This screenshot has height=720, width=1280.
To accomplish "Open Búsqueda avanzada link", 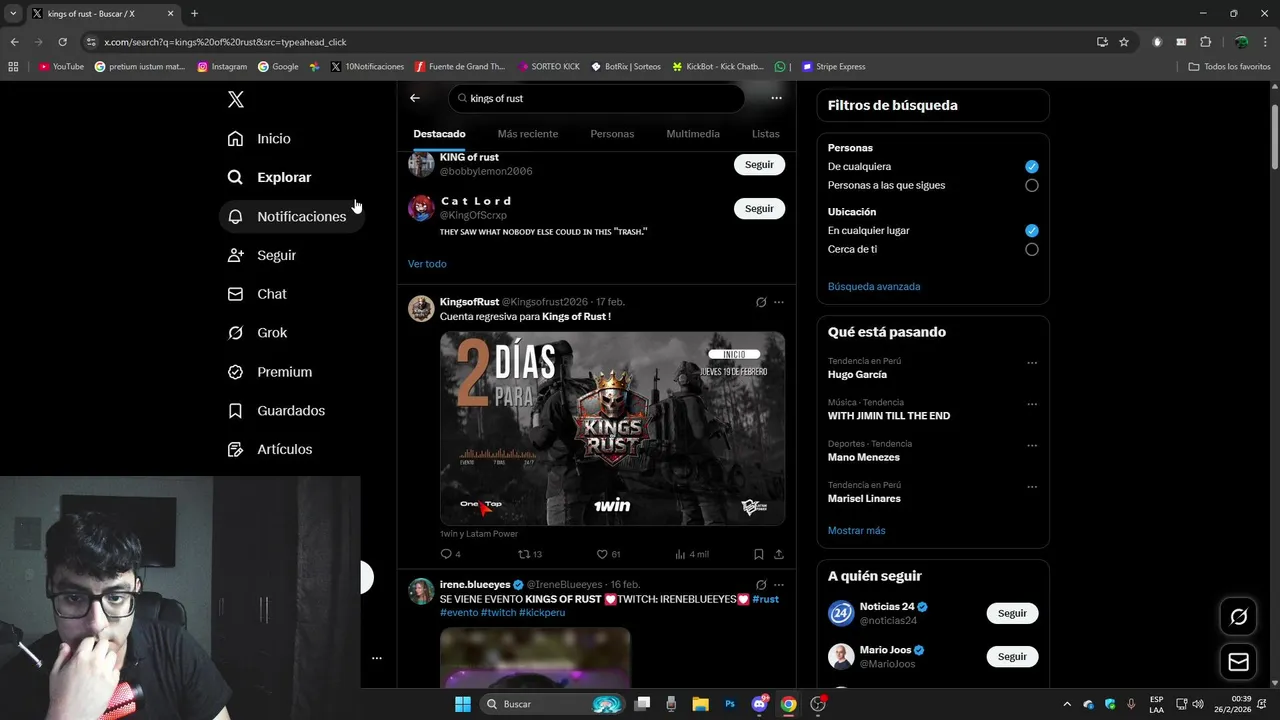I will point(874,287).
